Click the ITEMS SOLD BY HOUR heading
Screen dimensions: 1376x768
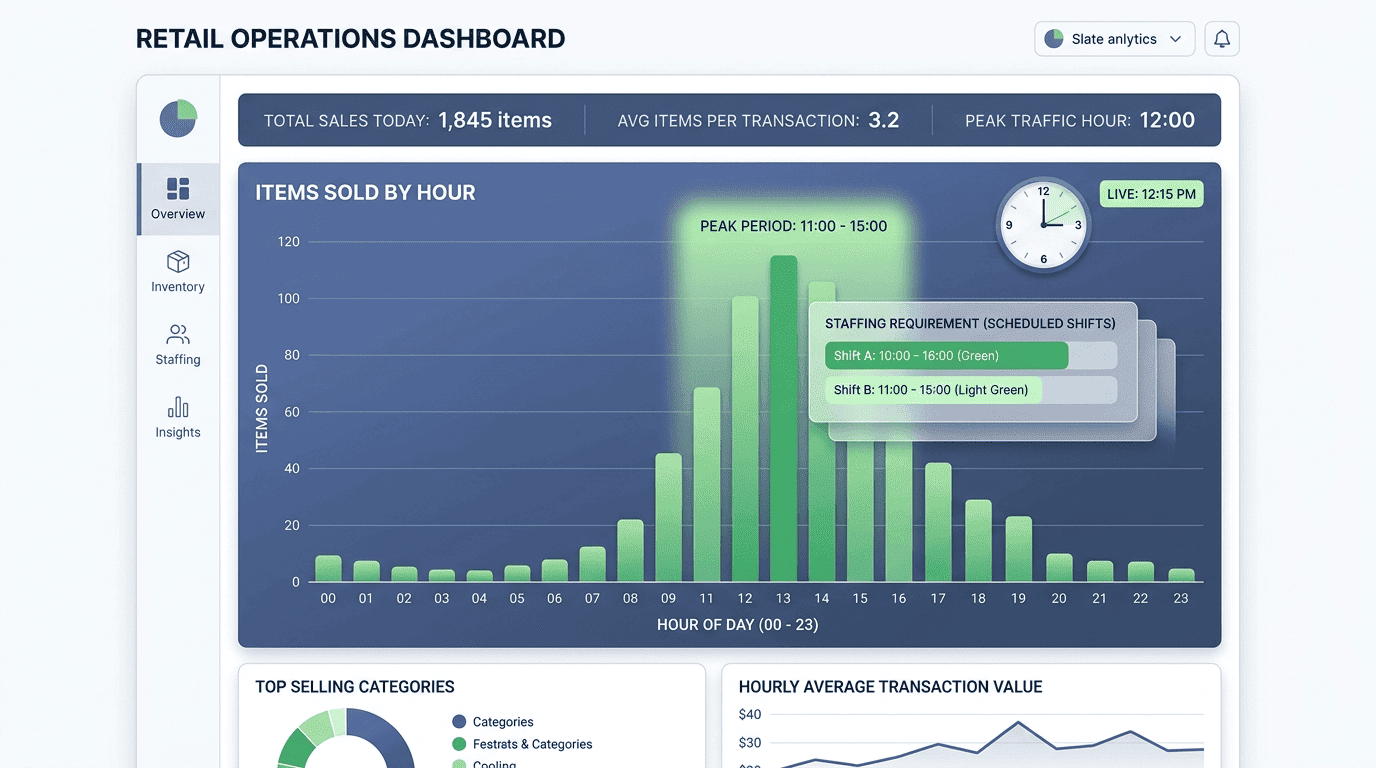[365, 193]
